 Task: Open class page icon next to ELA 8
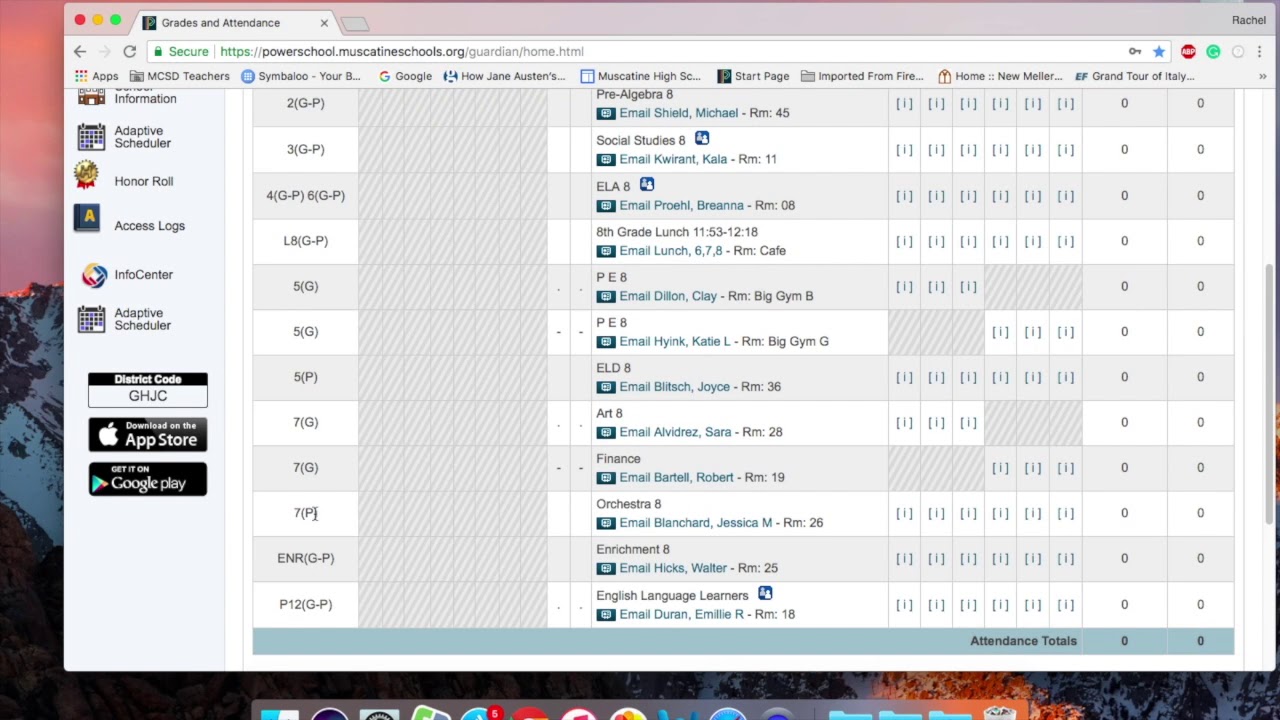tap(647, 185)
